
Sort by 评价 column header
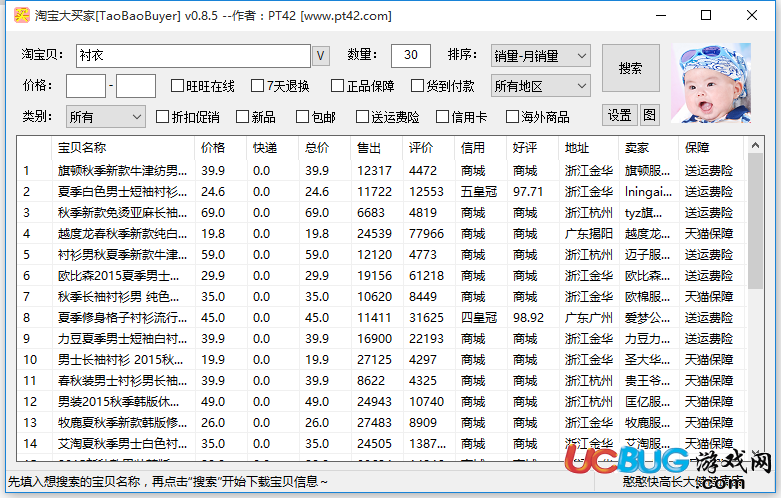pos(428,147)
